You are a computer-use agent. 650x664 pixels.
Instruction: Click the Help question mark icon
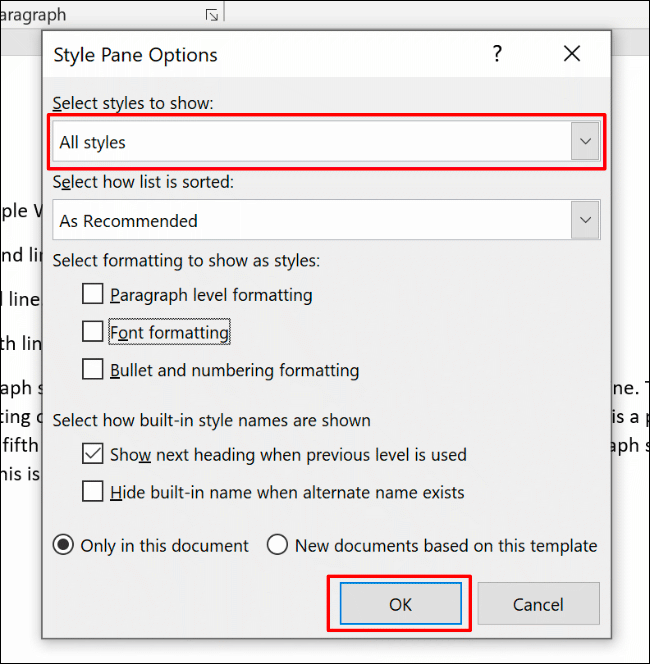[497, 54]
